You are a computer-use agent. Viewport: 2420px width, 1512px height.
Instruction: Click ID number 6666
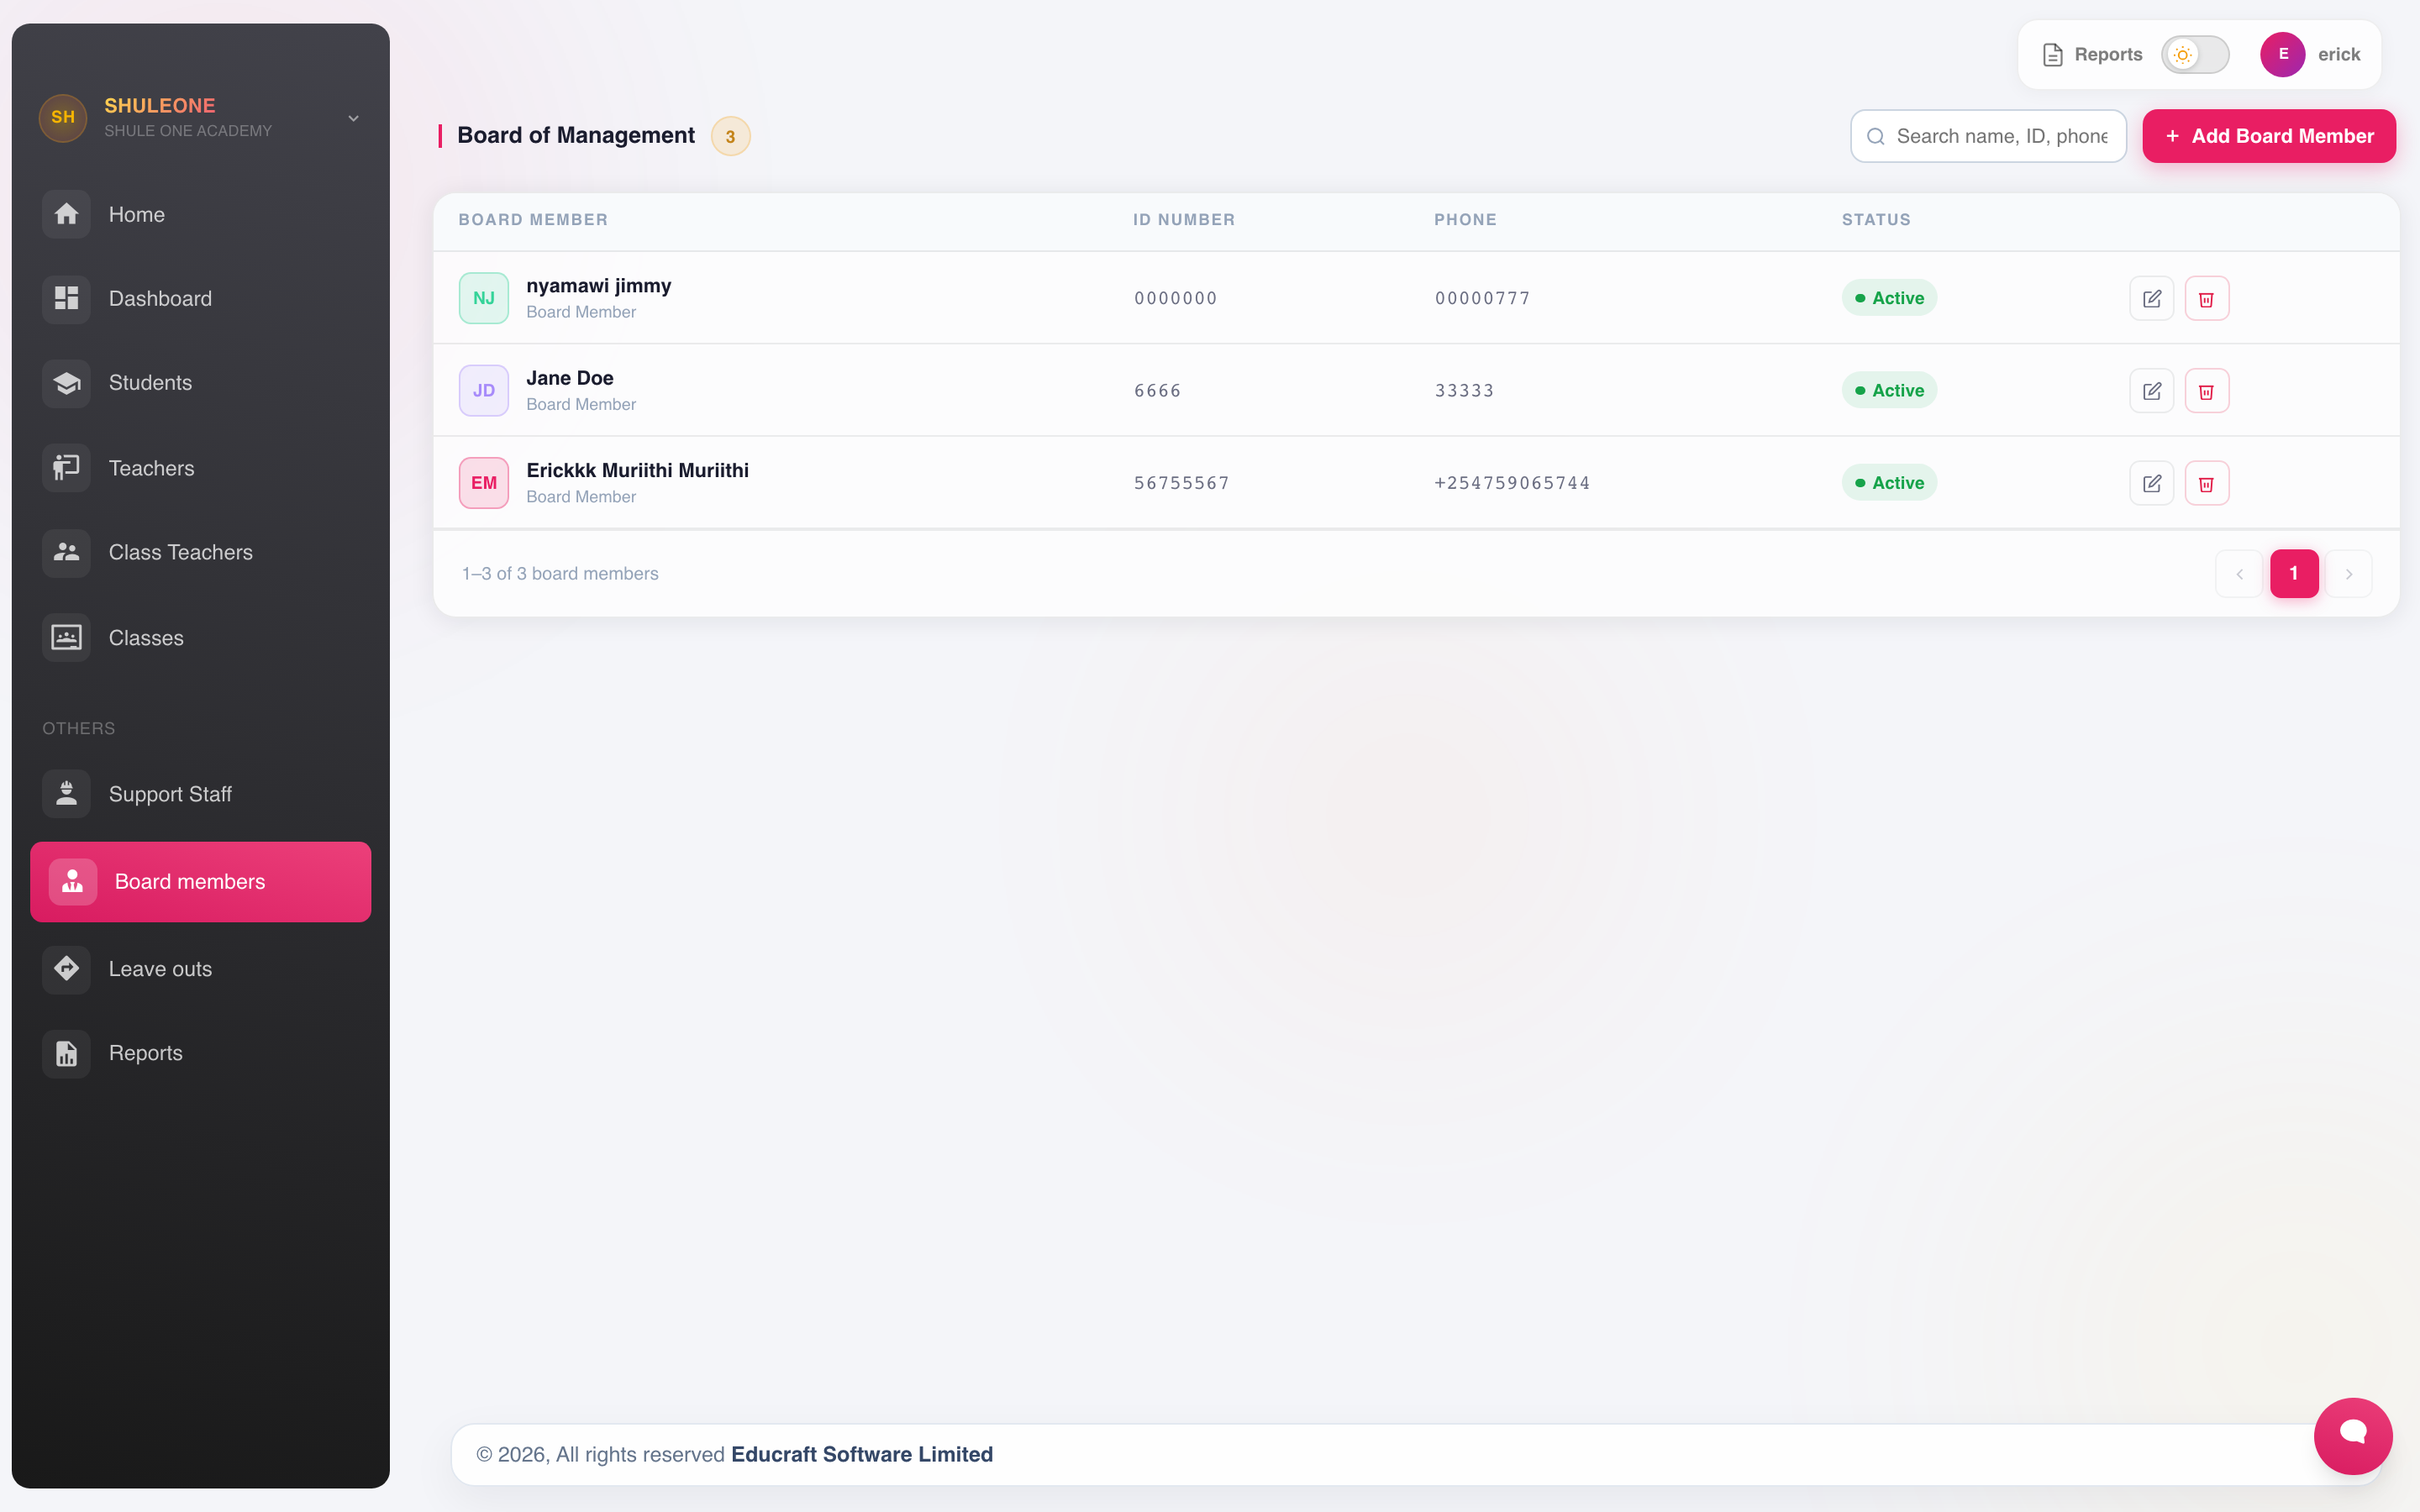click(x=1158, y=391)
